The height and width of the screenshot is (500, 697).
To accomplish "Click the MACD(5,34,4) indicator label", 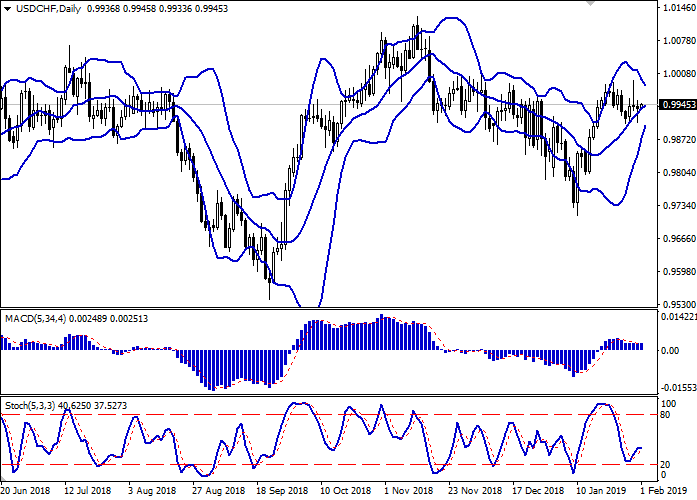I will tap(35, 319).
